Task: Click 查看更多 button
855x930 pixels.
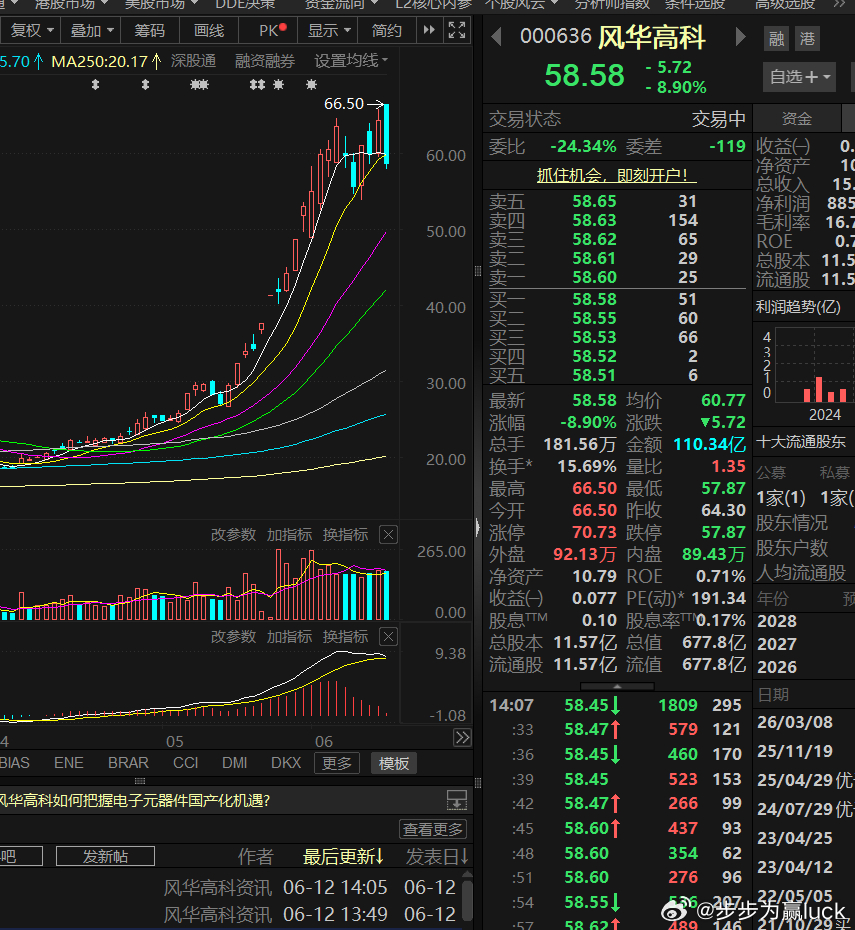Action: coord(433,829)
